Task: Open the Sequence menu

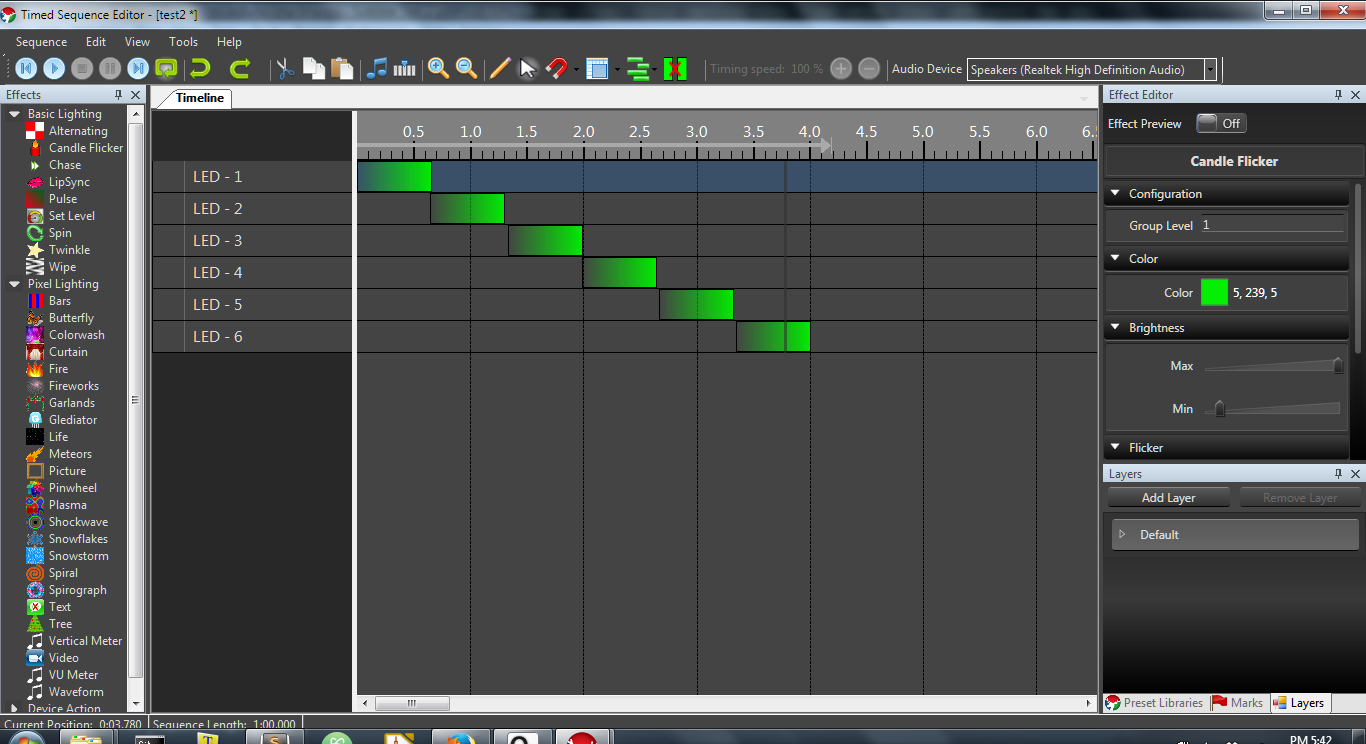Action: 41,42
